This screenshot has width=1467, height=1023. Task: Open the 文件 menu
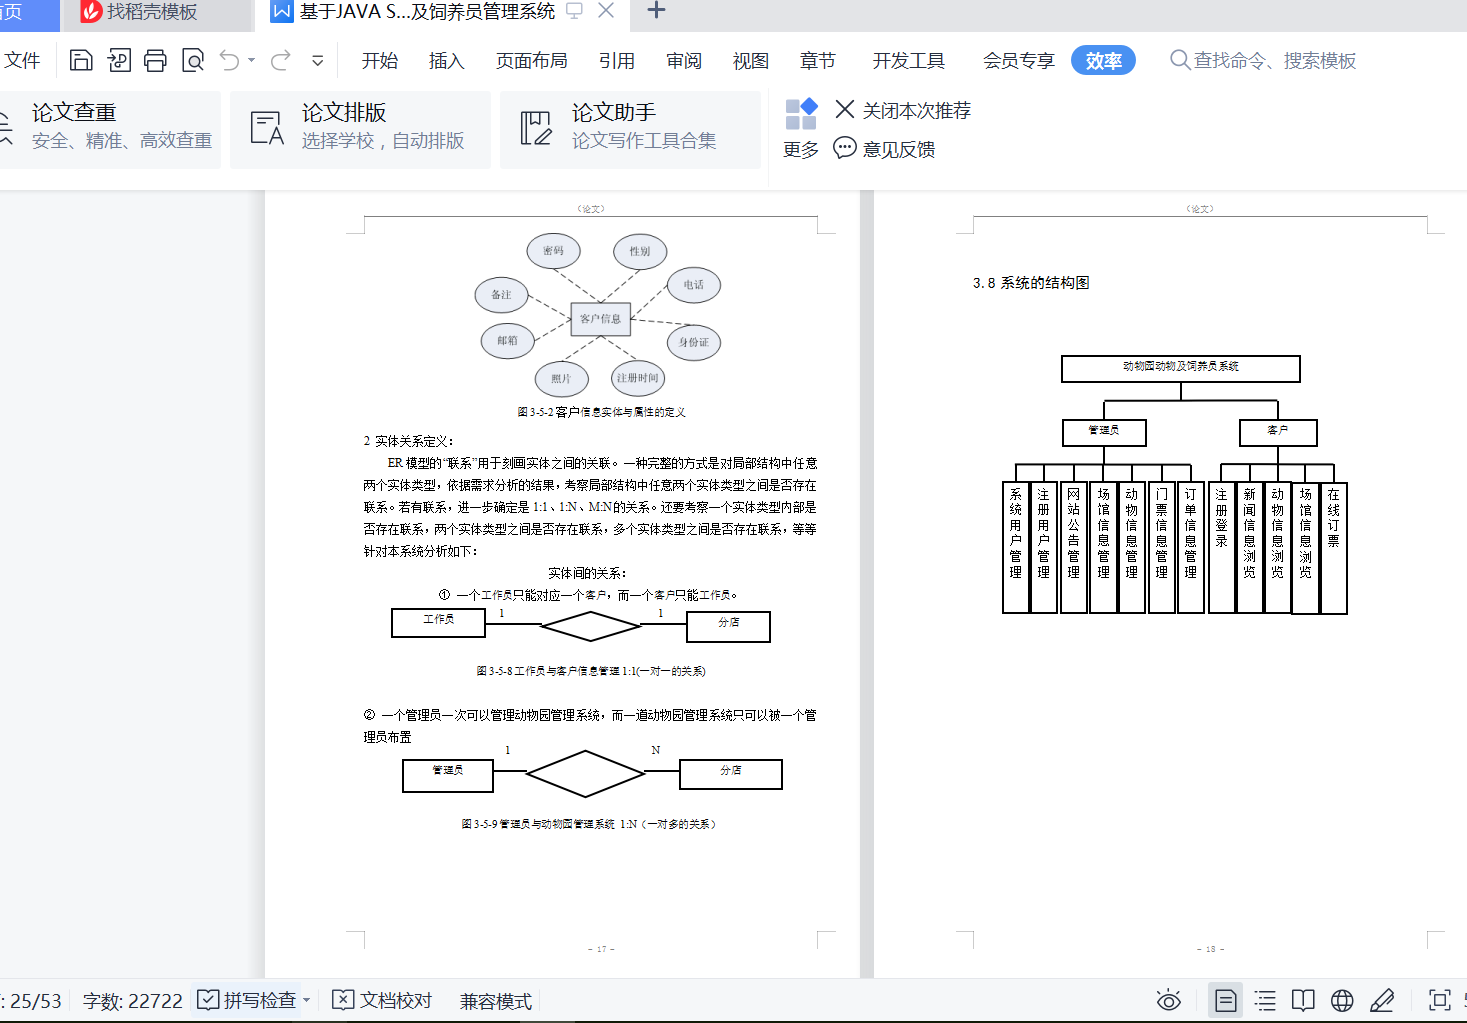coord(22,61)
